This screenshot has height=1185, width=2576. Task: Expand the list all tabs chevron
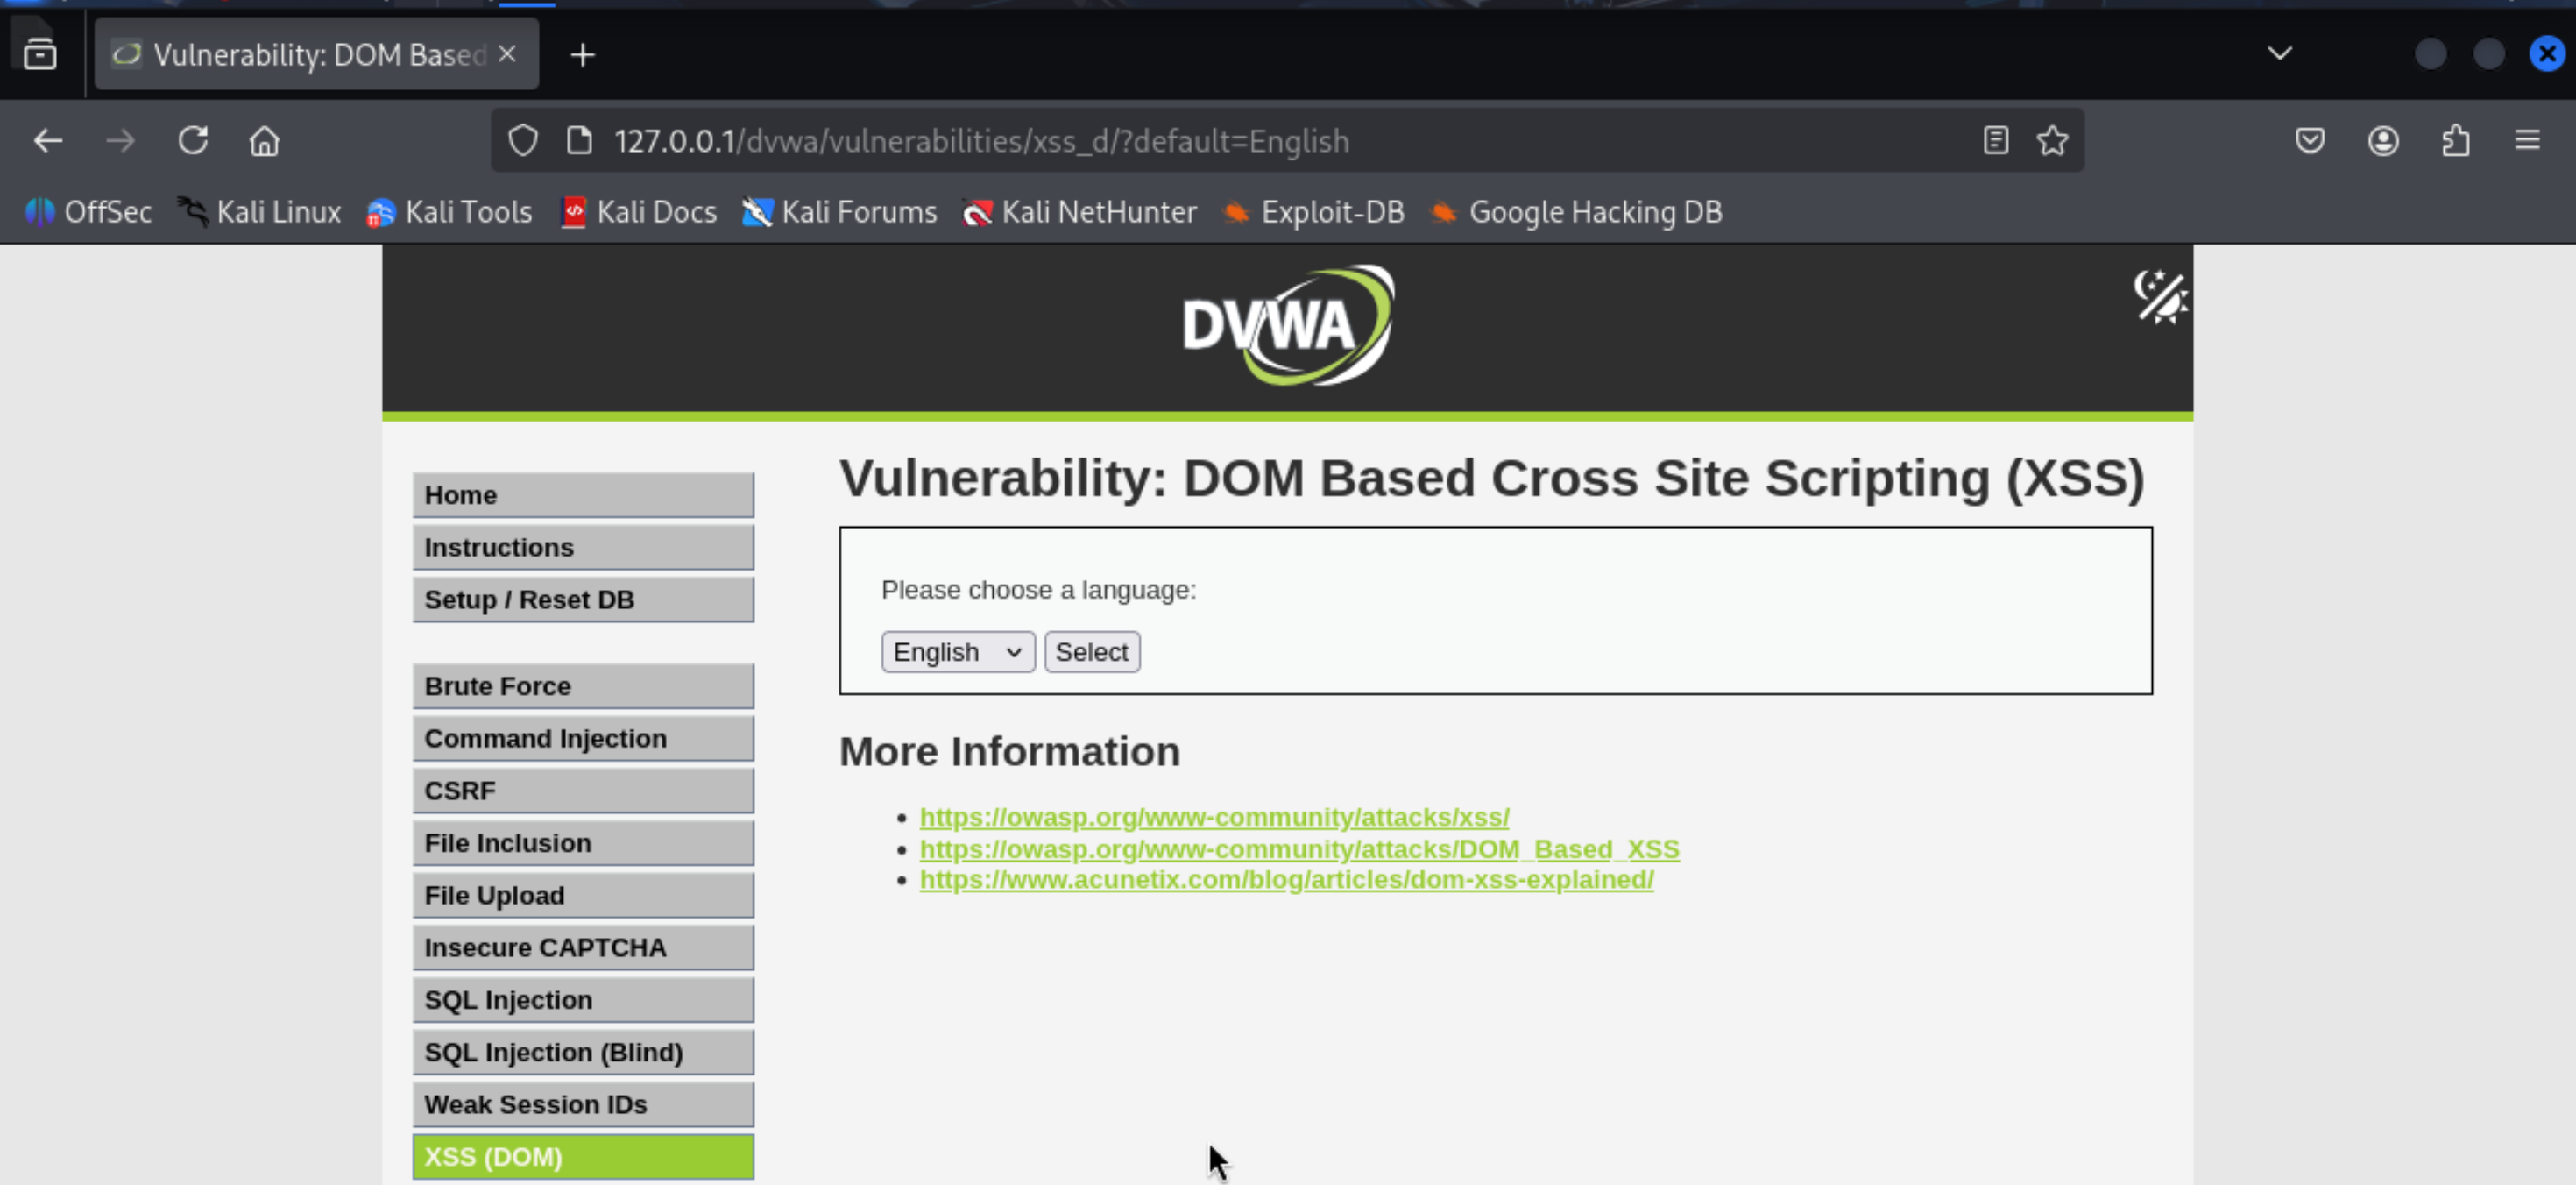pyautogui.click(x=2279, y=53)
